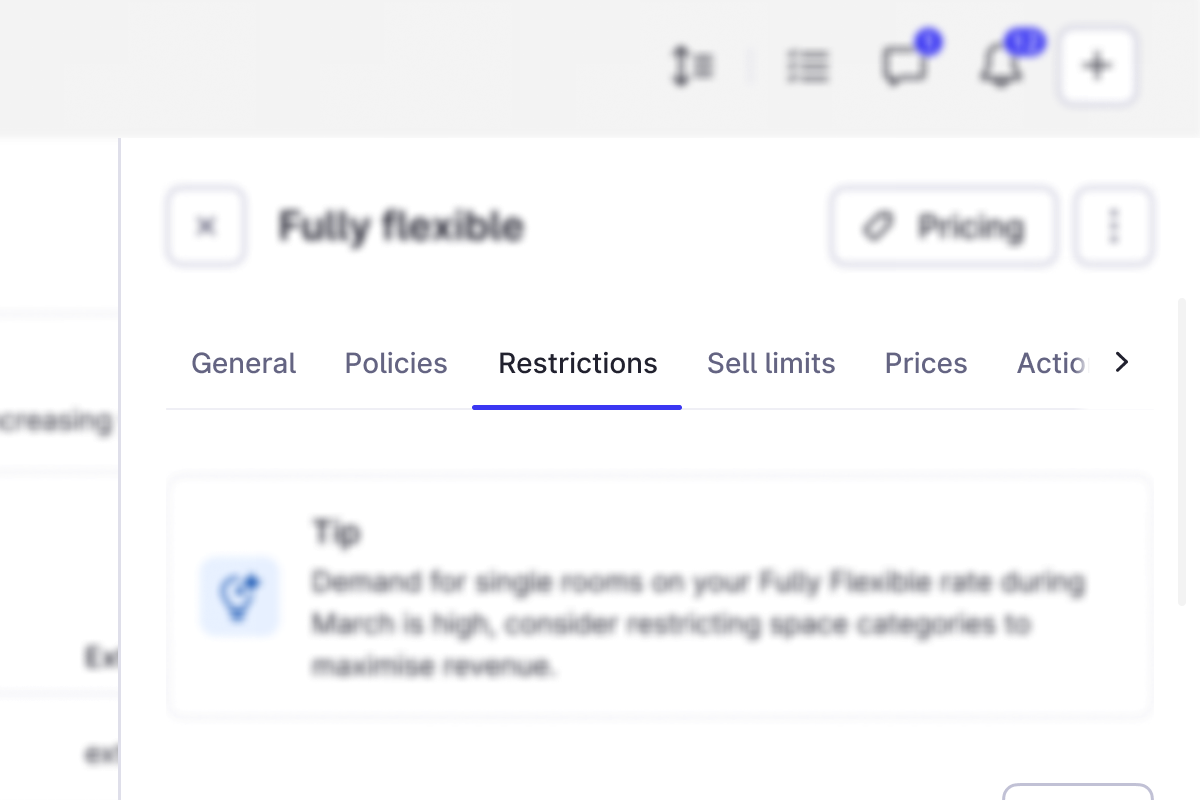This screenshot has width=1200, height=800.
Task: Open the three-dot more options menu
Action: [x=1114, y=226]
